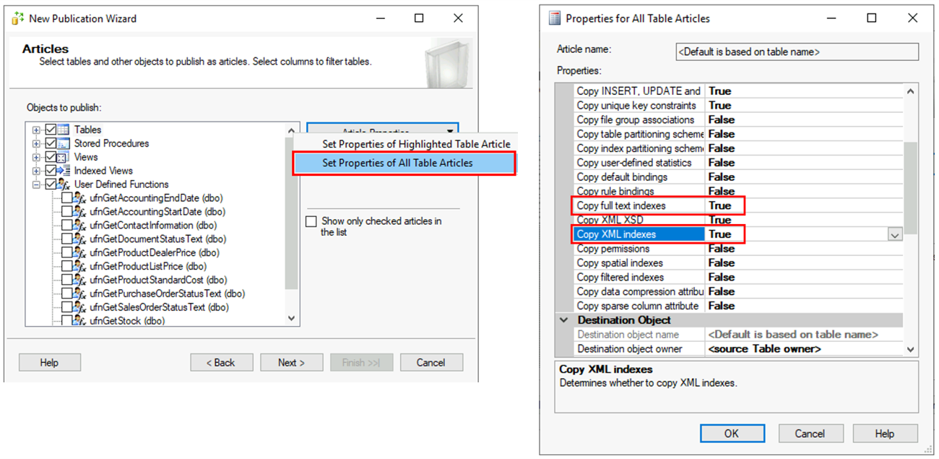This screenshot has width=939, height=459.
Task: Select ufnGetStock (dbo) tree item
Action: tap(127, 321)
